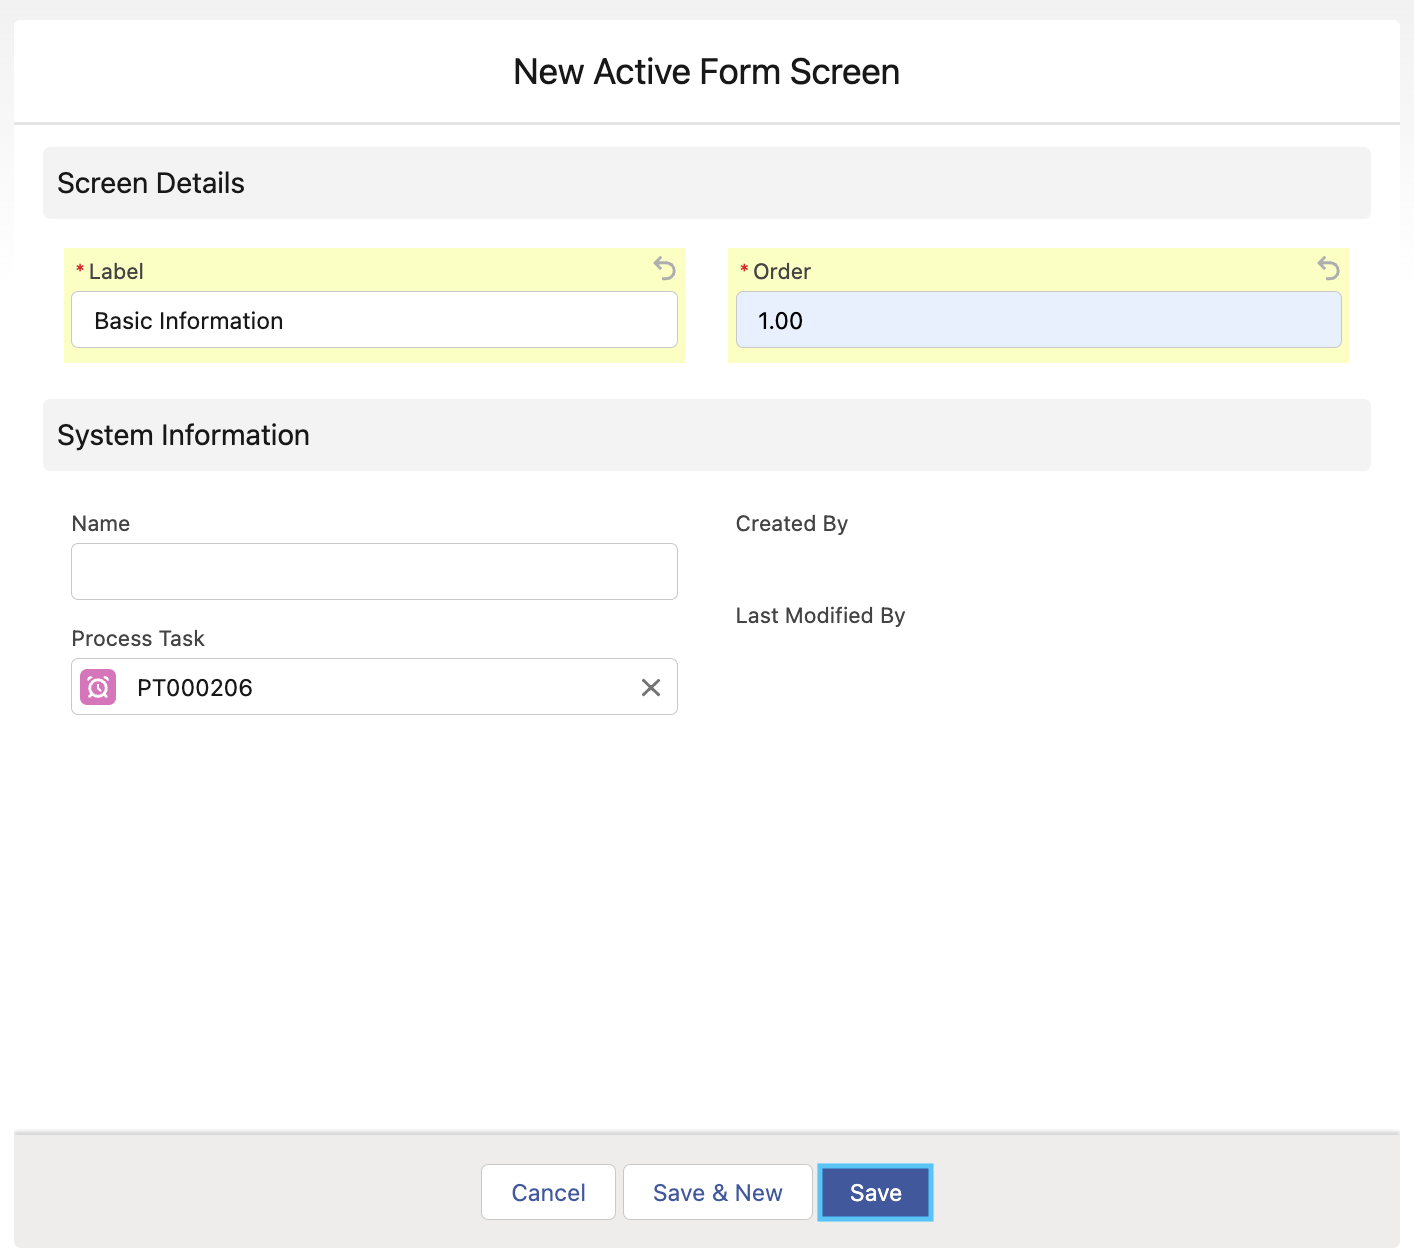Collapse the Screen Details section
The height and width of the screenshot is (1258, 1414).
150,183
